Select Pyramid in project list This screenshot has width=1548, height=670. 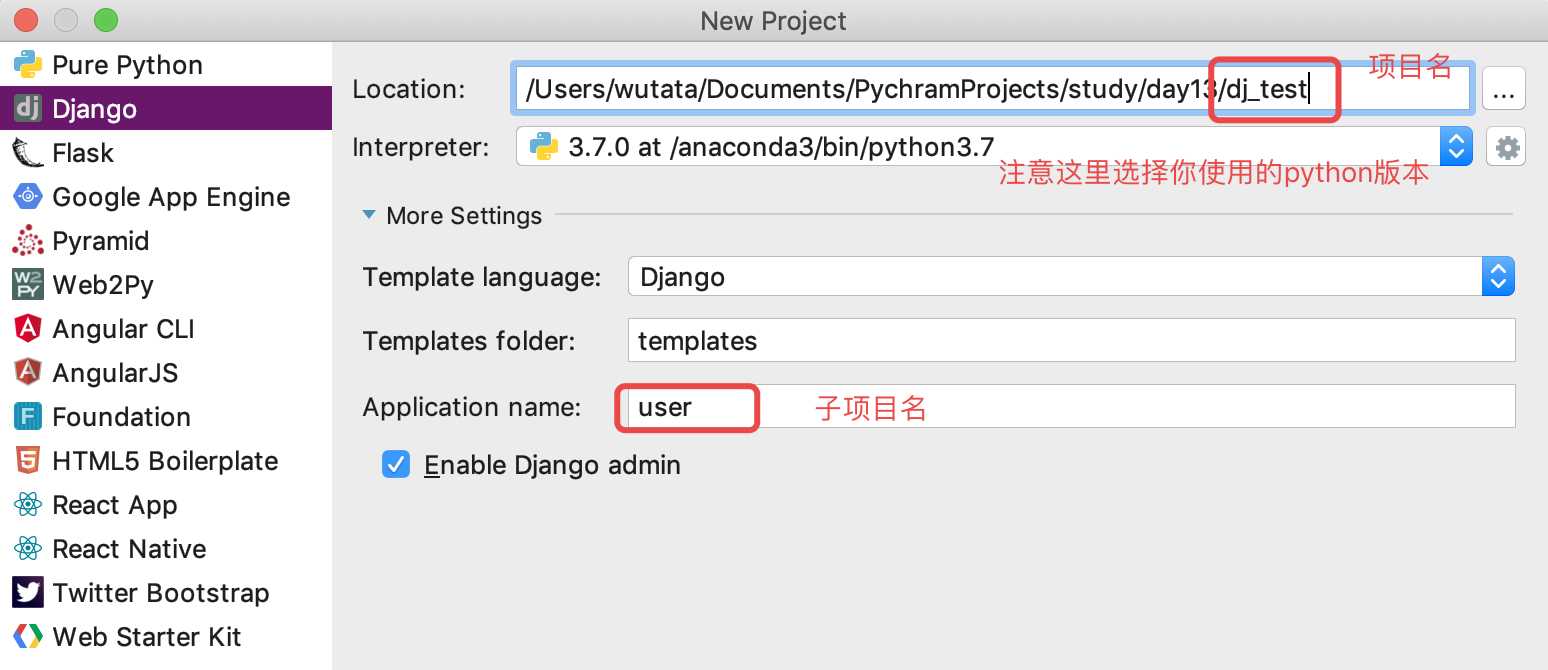click(x=100, y=241)
